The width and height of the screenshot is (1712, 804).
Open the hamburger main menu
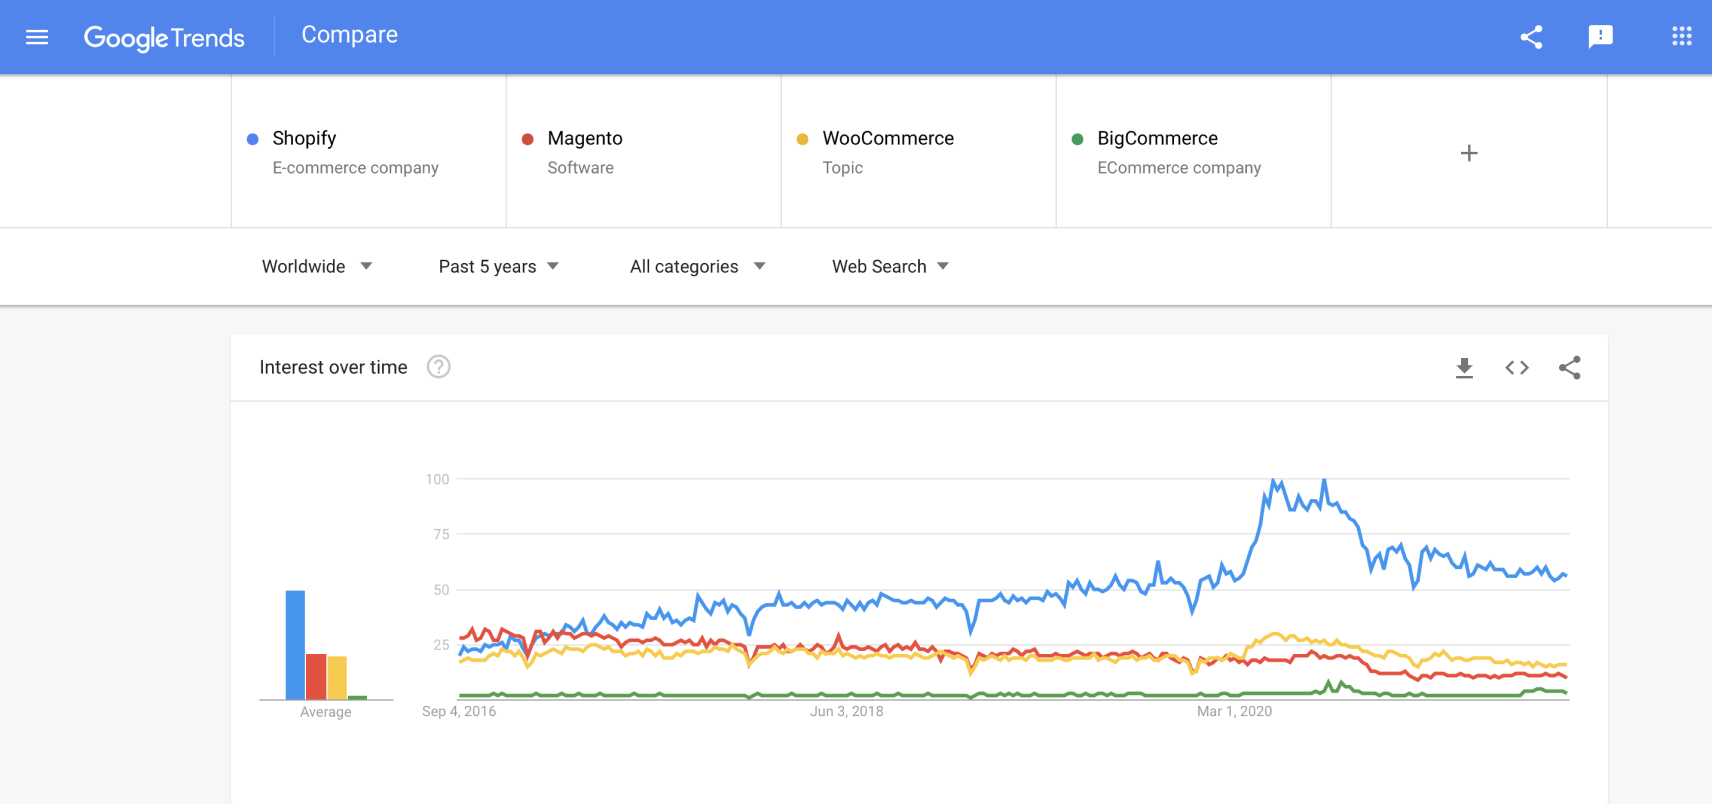tap(37, 37)
